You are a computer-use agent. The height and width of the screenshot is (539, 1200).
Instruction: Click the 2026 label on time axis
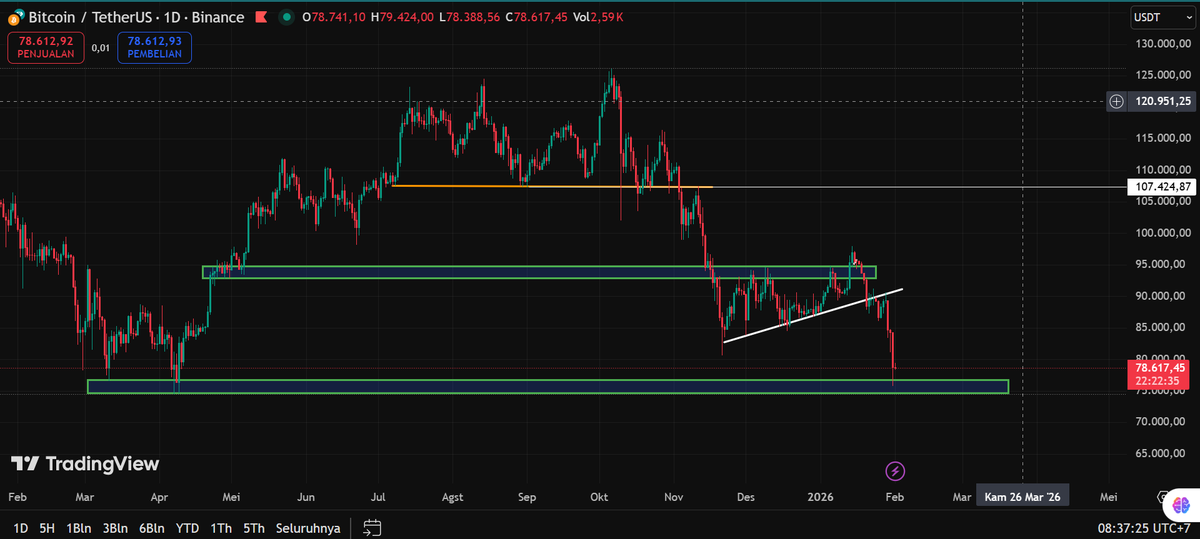[x=820, y=496]
